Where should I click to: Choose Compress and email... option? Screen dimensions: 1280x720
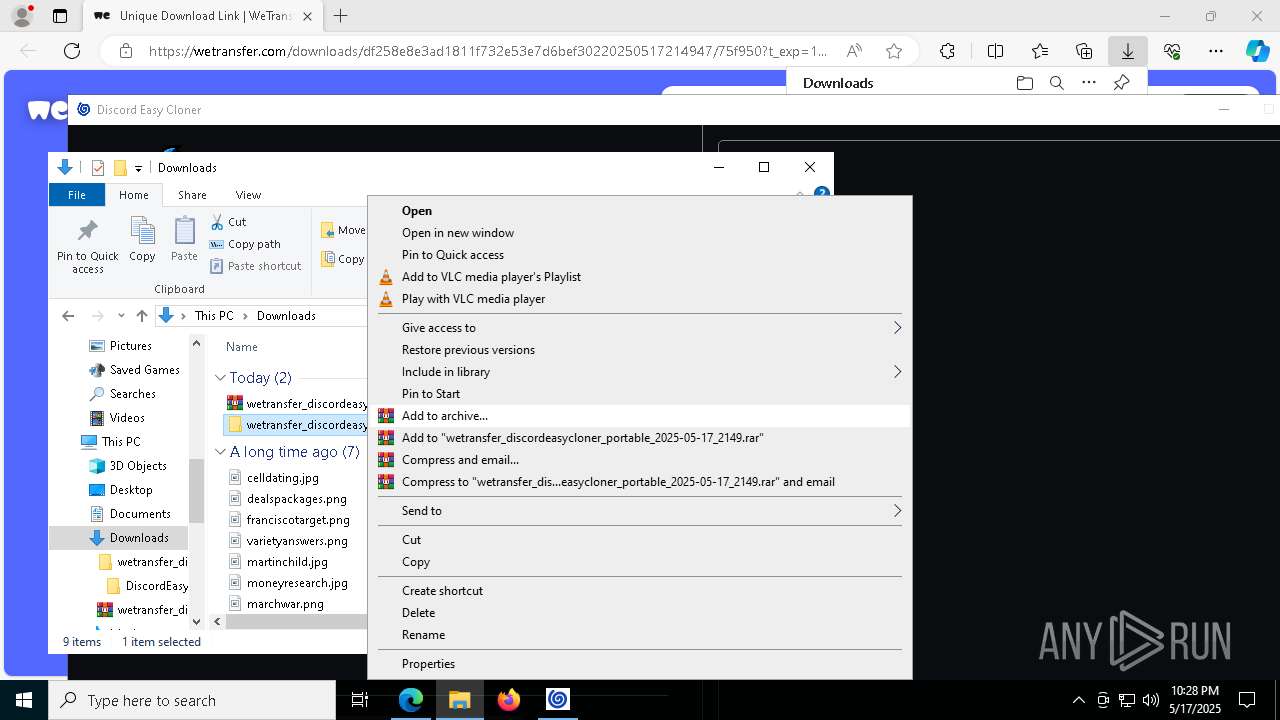point(641,460)
